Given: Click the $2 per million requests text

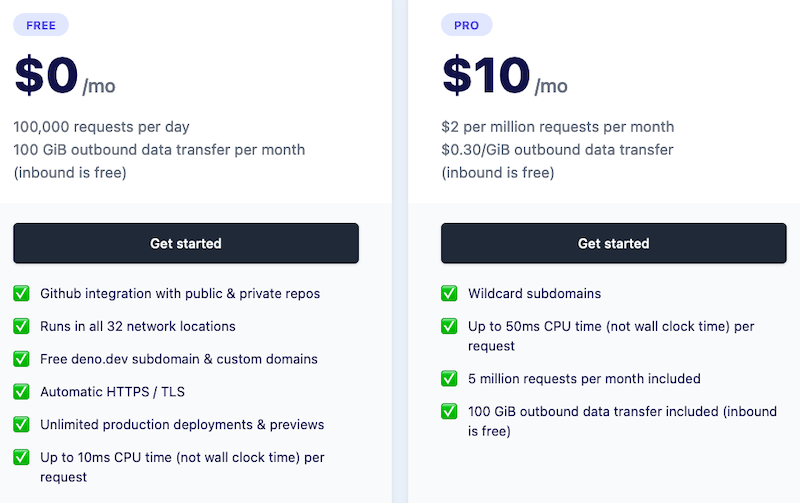Looking at the screenshot, I should 557,127.
